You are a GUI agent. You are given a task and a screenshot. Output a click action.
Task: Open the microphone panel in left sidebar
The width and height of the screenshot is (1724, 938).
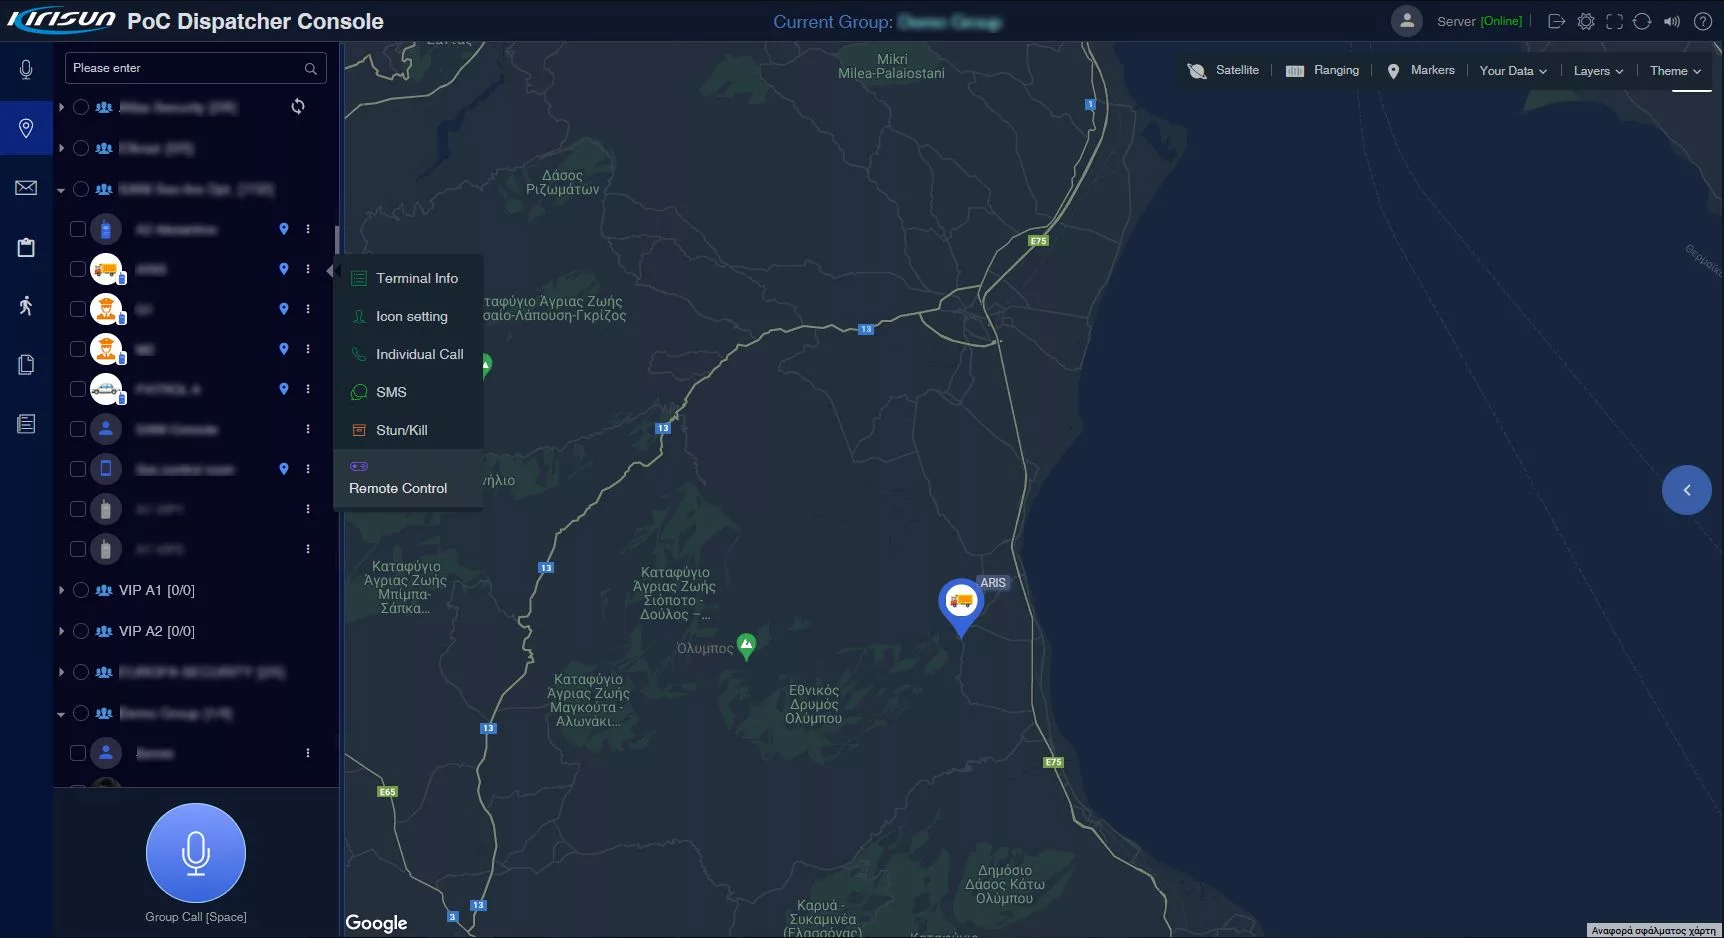(x=26, y=69)
